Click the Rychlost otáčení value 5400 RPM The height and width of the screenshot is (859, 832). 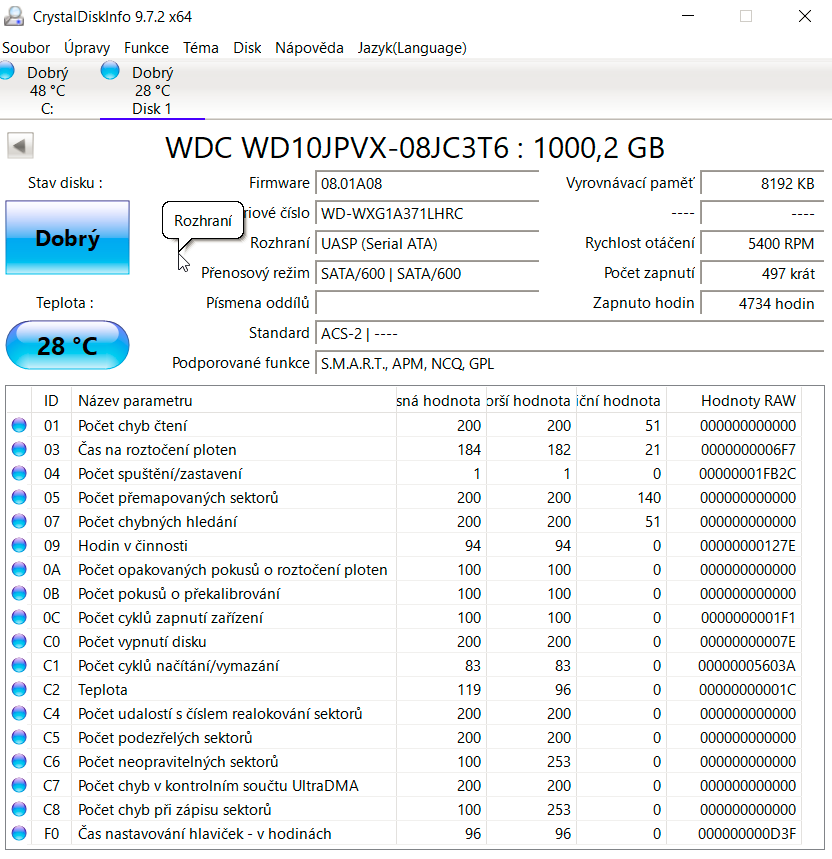point(762,244)
